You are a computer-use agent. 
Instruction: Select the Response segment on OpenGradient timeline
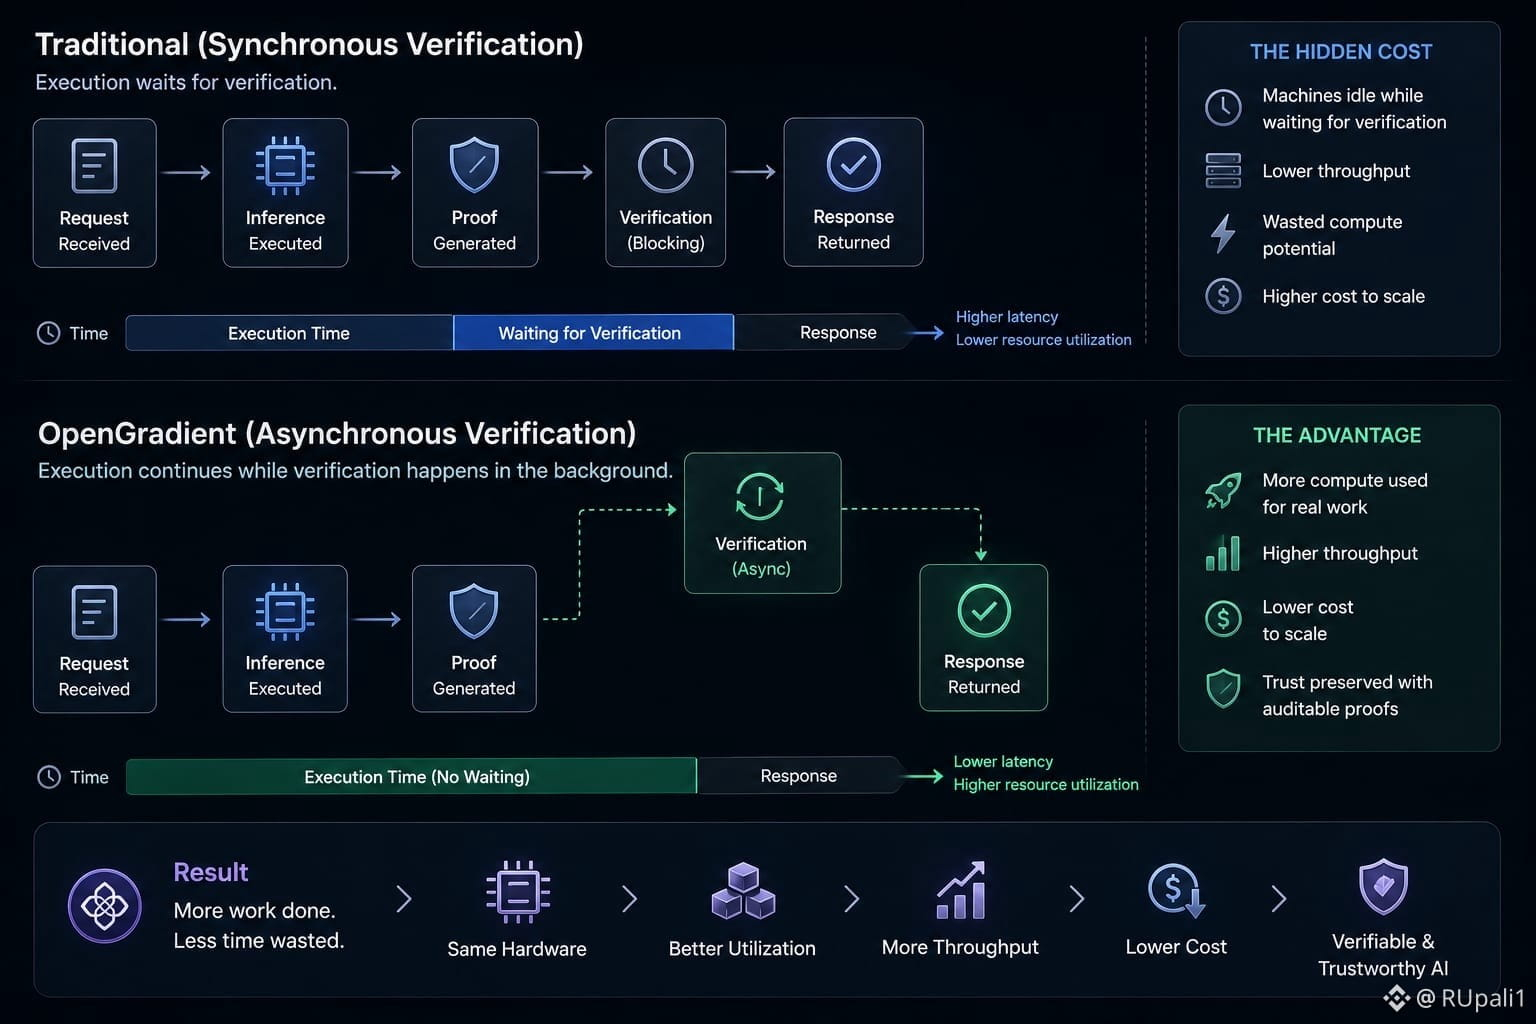(799, 775)
